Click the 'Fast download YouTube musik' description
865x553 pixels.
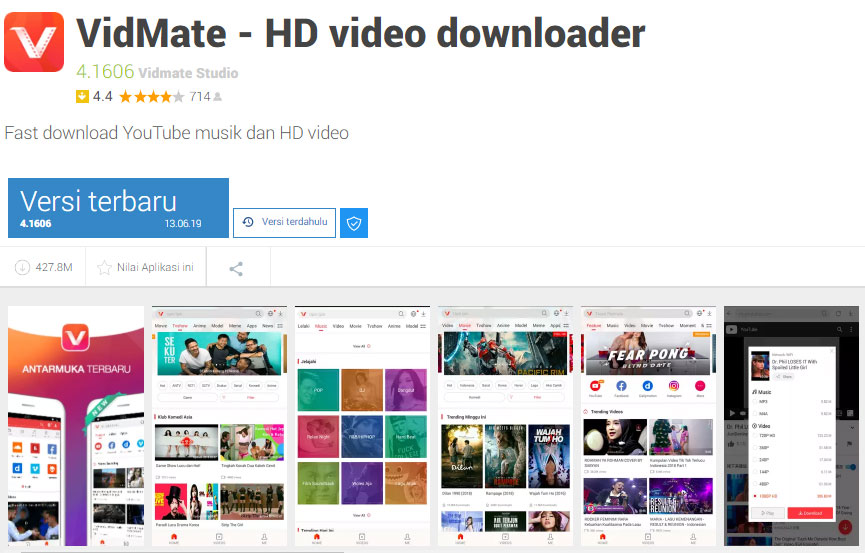tap(177, 133)
